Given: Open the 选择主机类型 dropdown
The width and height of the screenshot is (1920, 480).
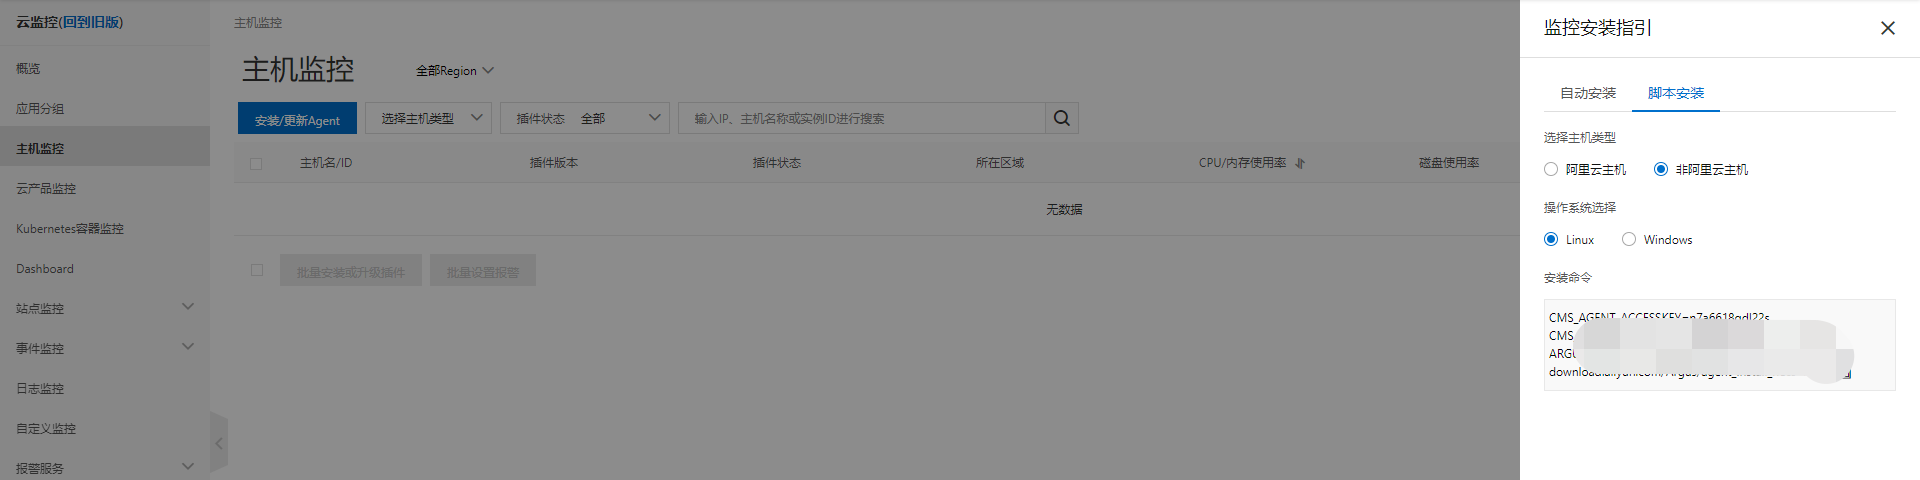Looking at the screenshot, I should tap(428, 118).
